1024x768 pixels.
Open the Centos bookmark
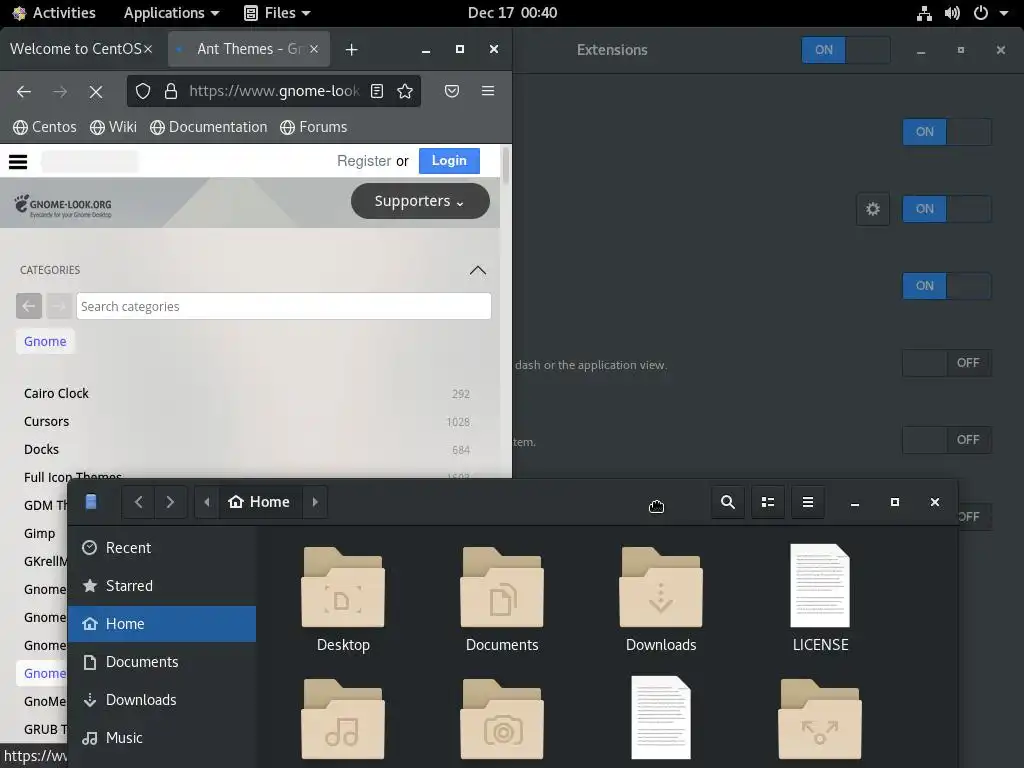(45, 127)
